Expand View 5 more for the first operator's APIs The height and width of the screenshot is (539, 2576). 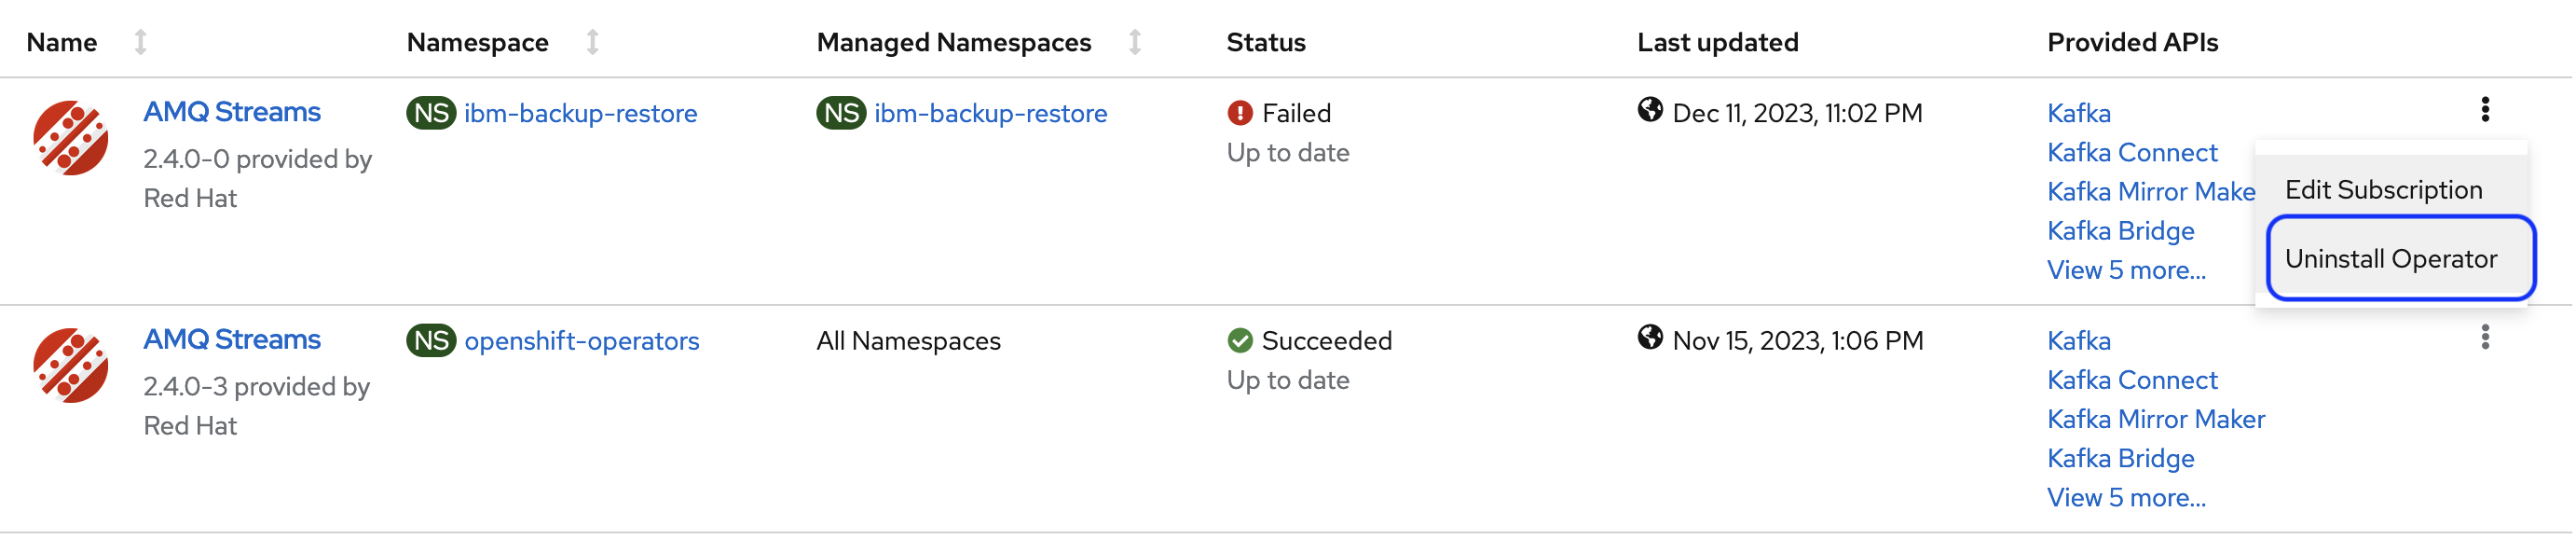point(2126,270)
